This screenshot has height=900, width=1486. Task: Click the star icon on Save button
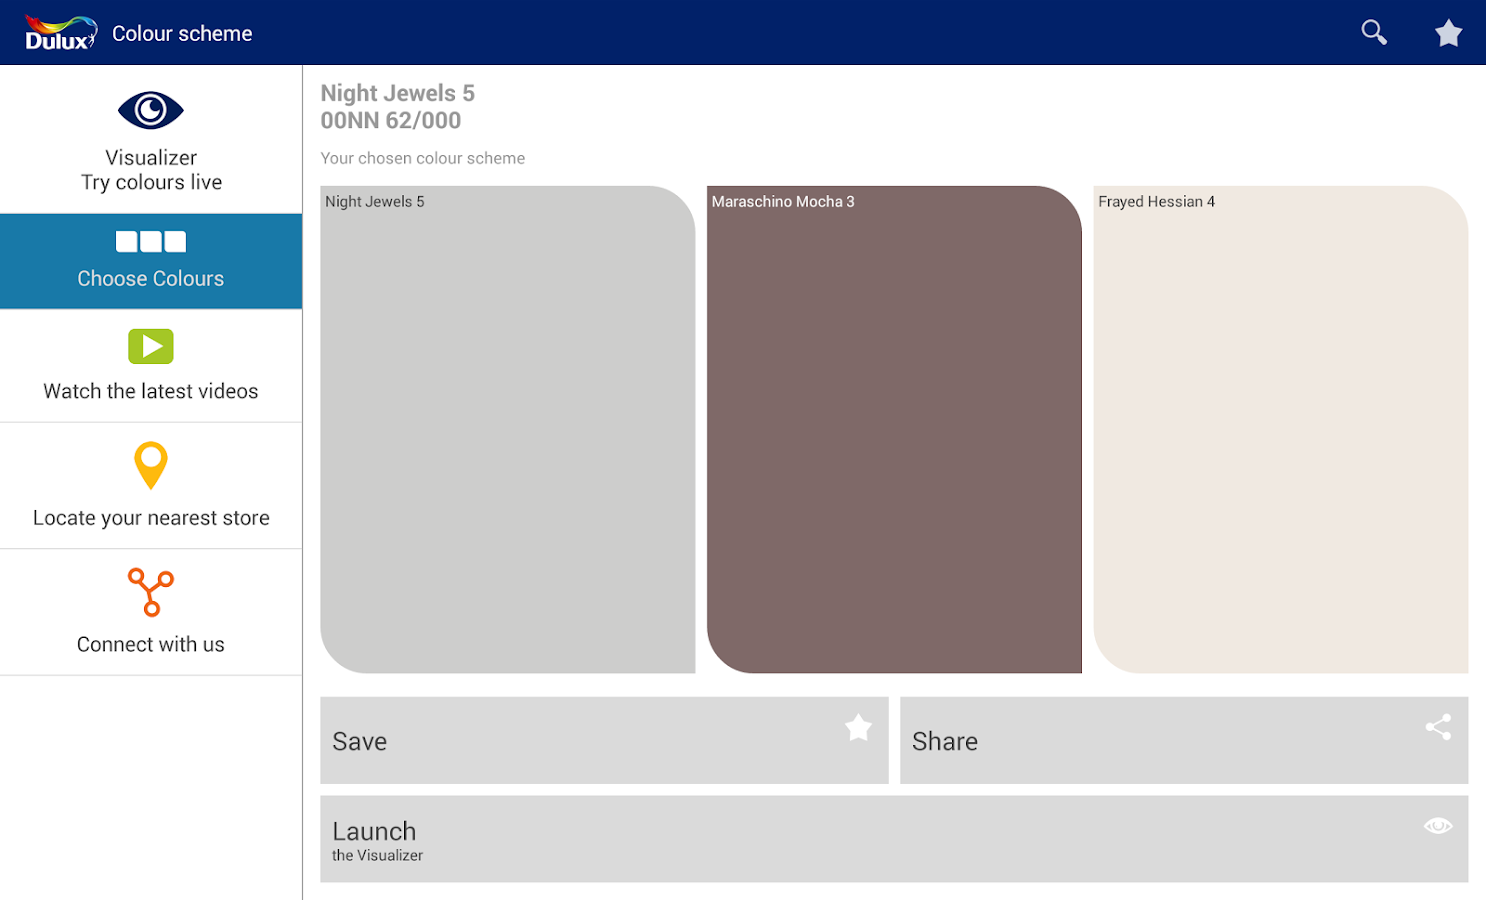point(858,727)
